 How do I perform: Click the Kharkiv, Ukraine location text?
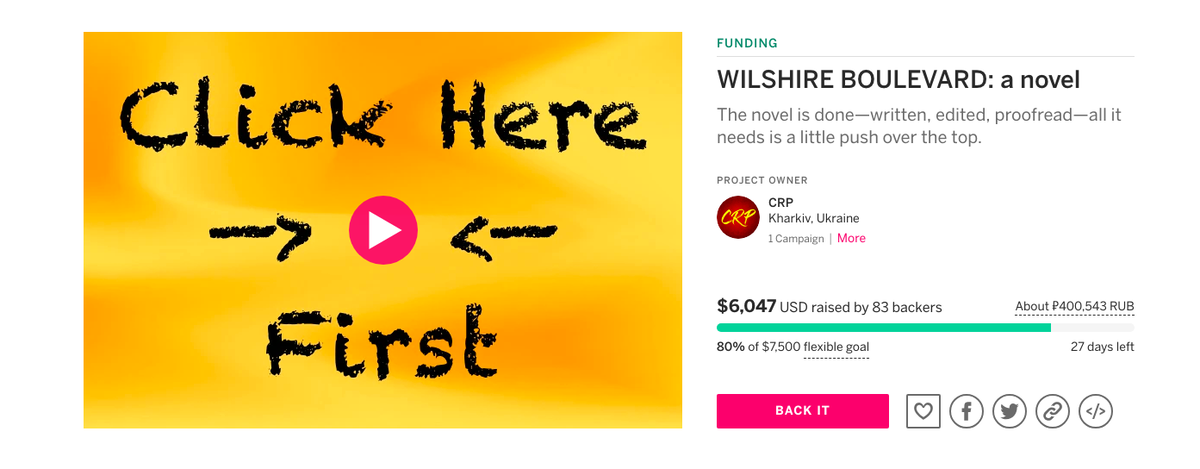coord(814,219)
